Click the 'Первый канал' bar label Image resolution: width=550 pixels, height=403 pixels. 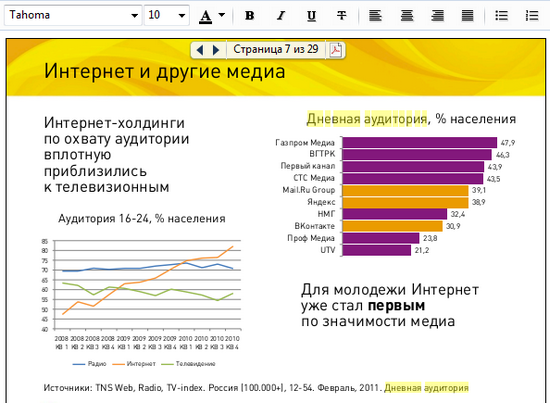pyautogui.click(x=308, y=166)
